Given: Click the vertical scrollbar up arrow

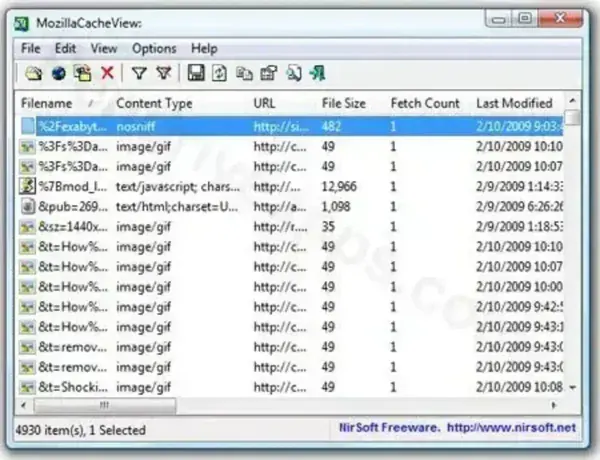Looking at the screenshot, I should 572,101.
